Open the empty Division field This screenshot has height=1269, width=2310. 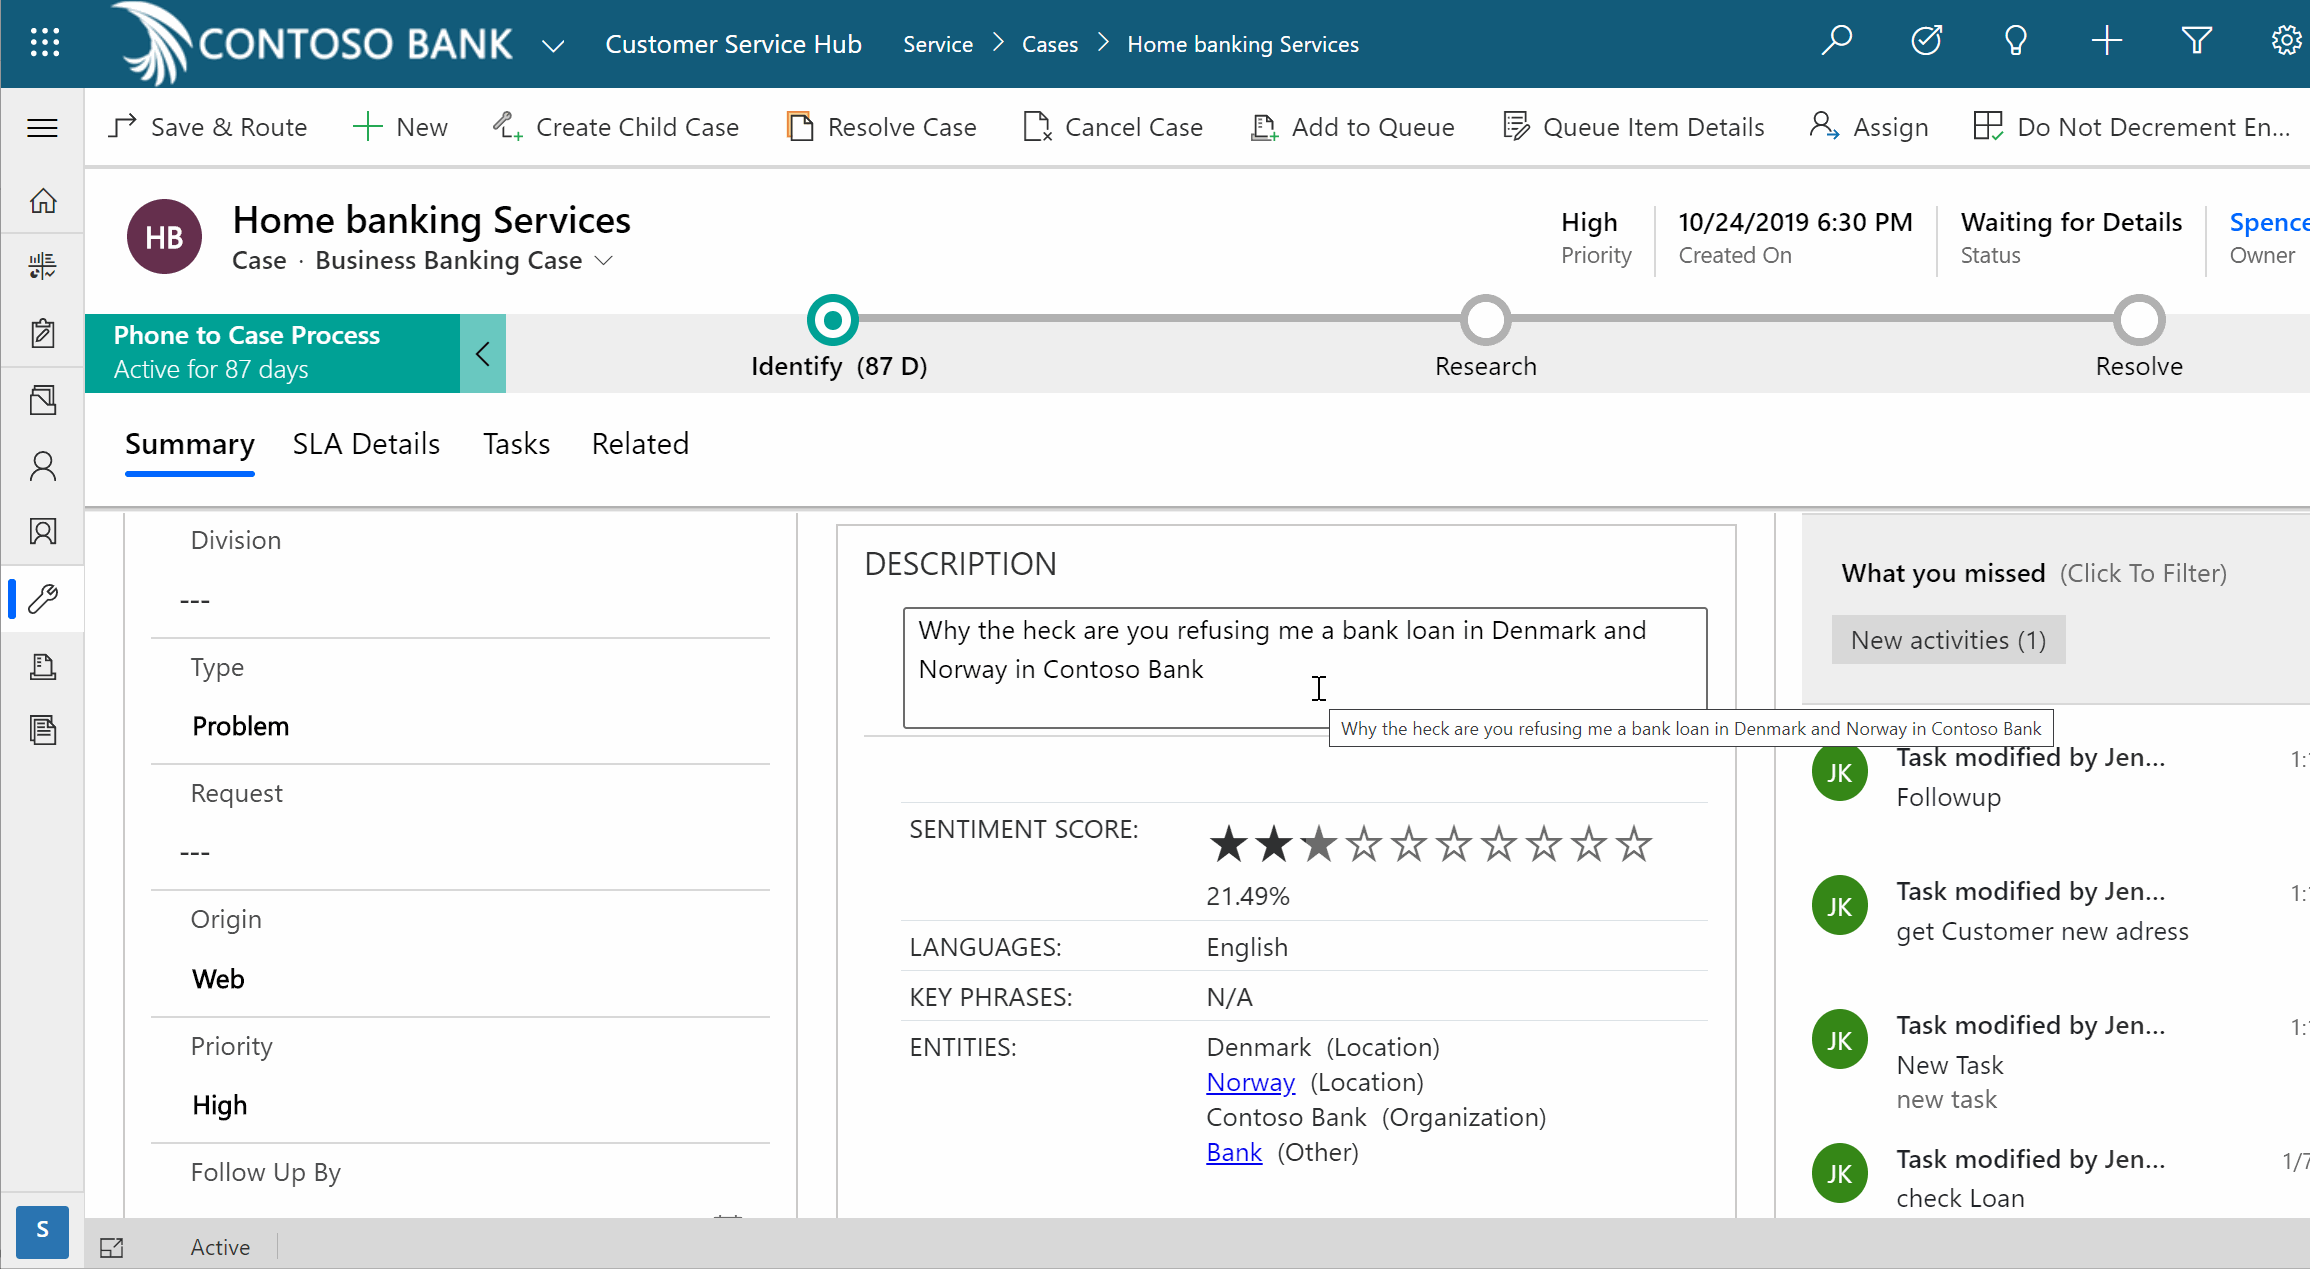pyautogui.click(x=460, y=600)
